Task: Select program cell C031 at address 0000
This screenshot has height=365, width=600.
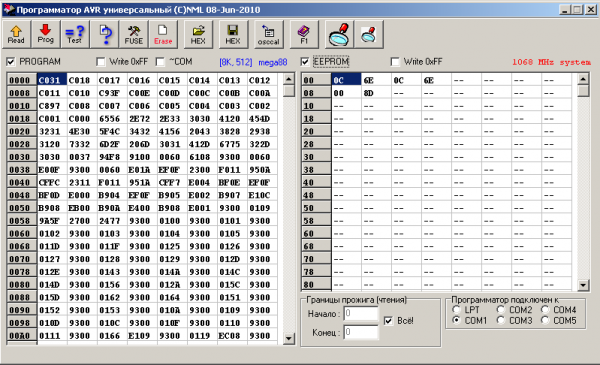Action: (52, 80)
